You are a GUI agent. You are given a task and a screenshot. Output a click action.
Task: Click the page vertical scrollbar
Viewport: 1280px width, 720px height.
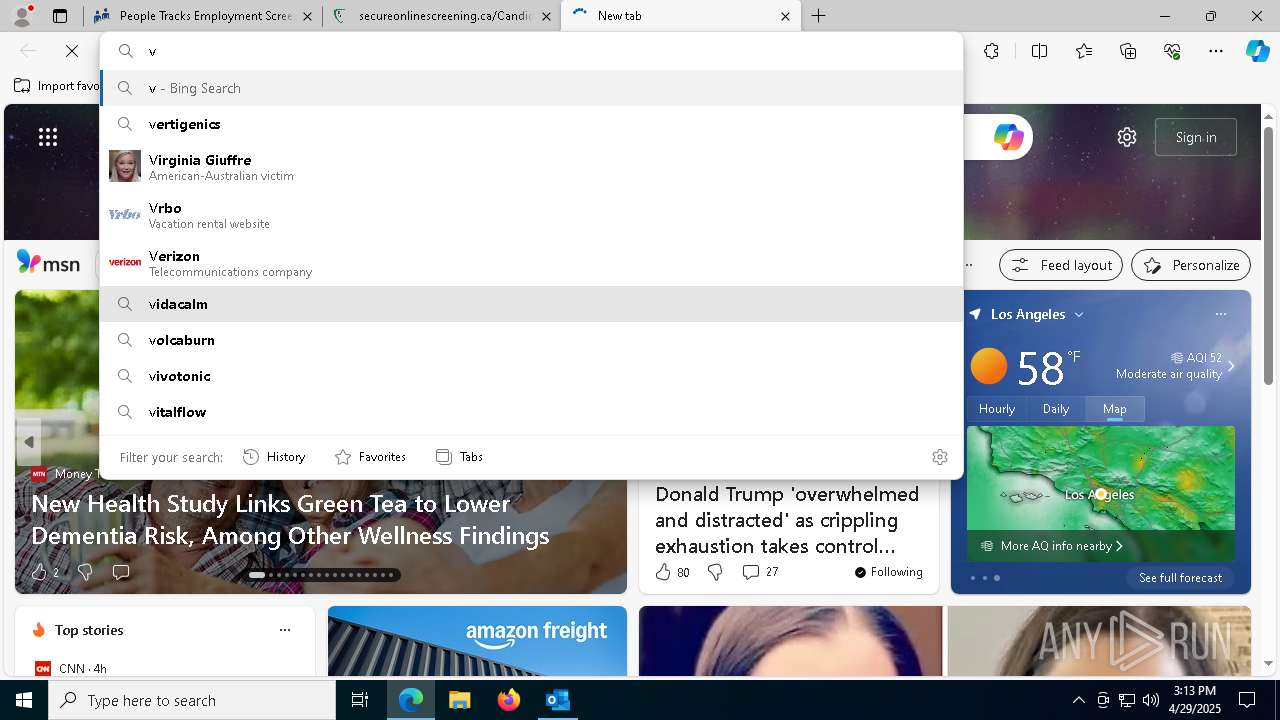tap(1268, 255)
